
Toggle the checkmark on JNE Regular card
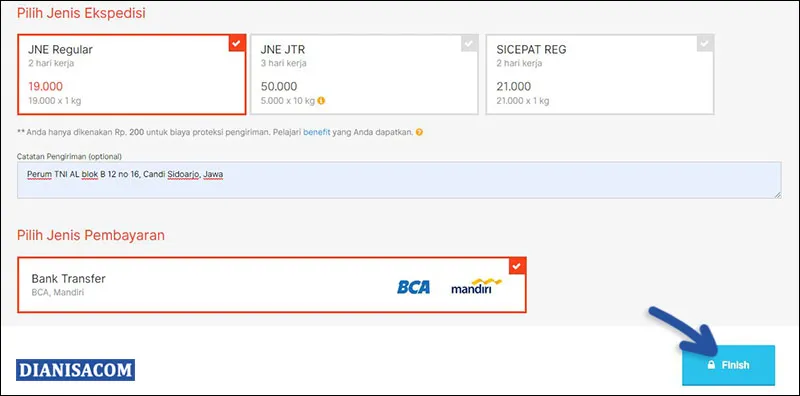click(236, 44)
